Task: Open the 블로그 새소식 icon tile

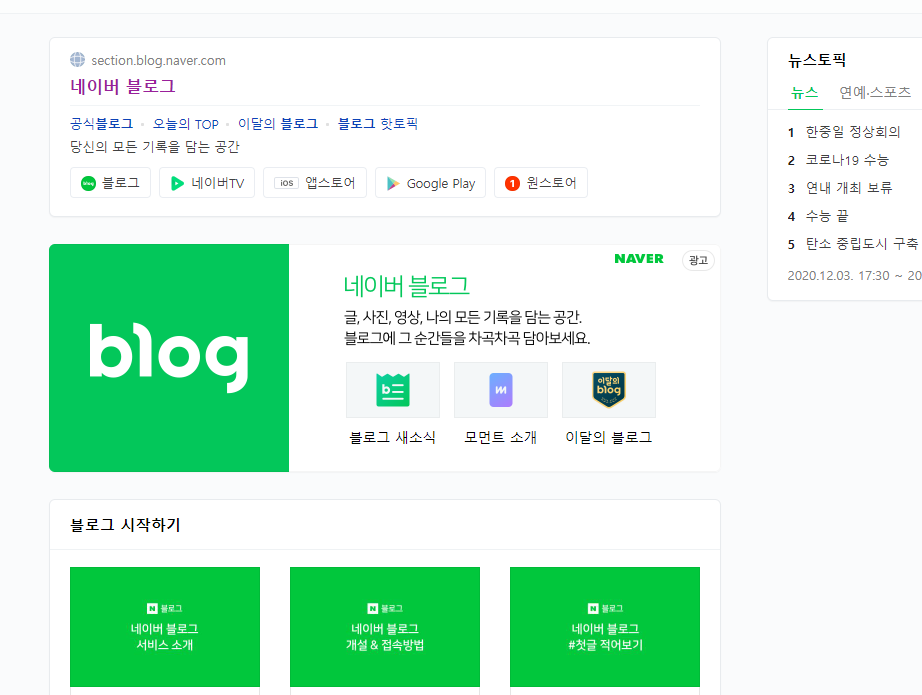Action: click(393, 390)
